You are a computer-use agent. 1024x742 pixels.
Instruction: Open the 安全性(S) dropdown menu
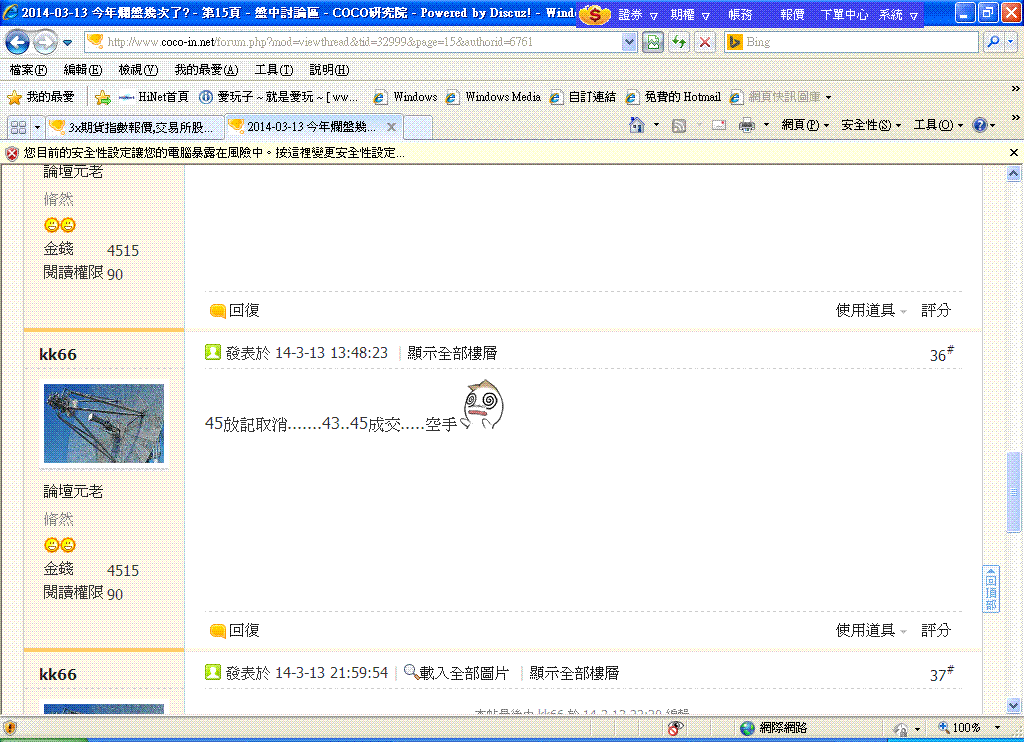point(871,125)
